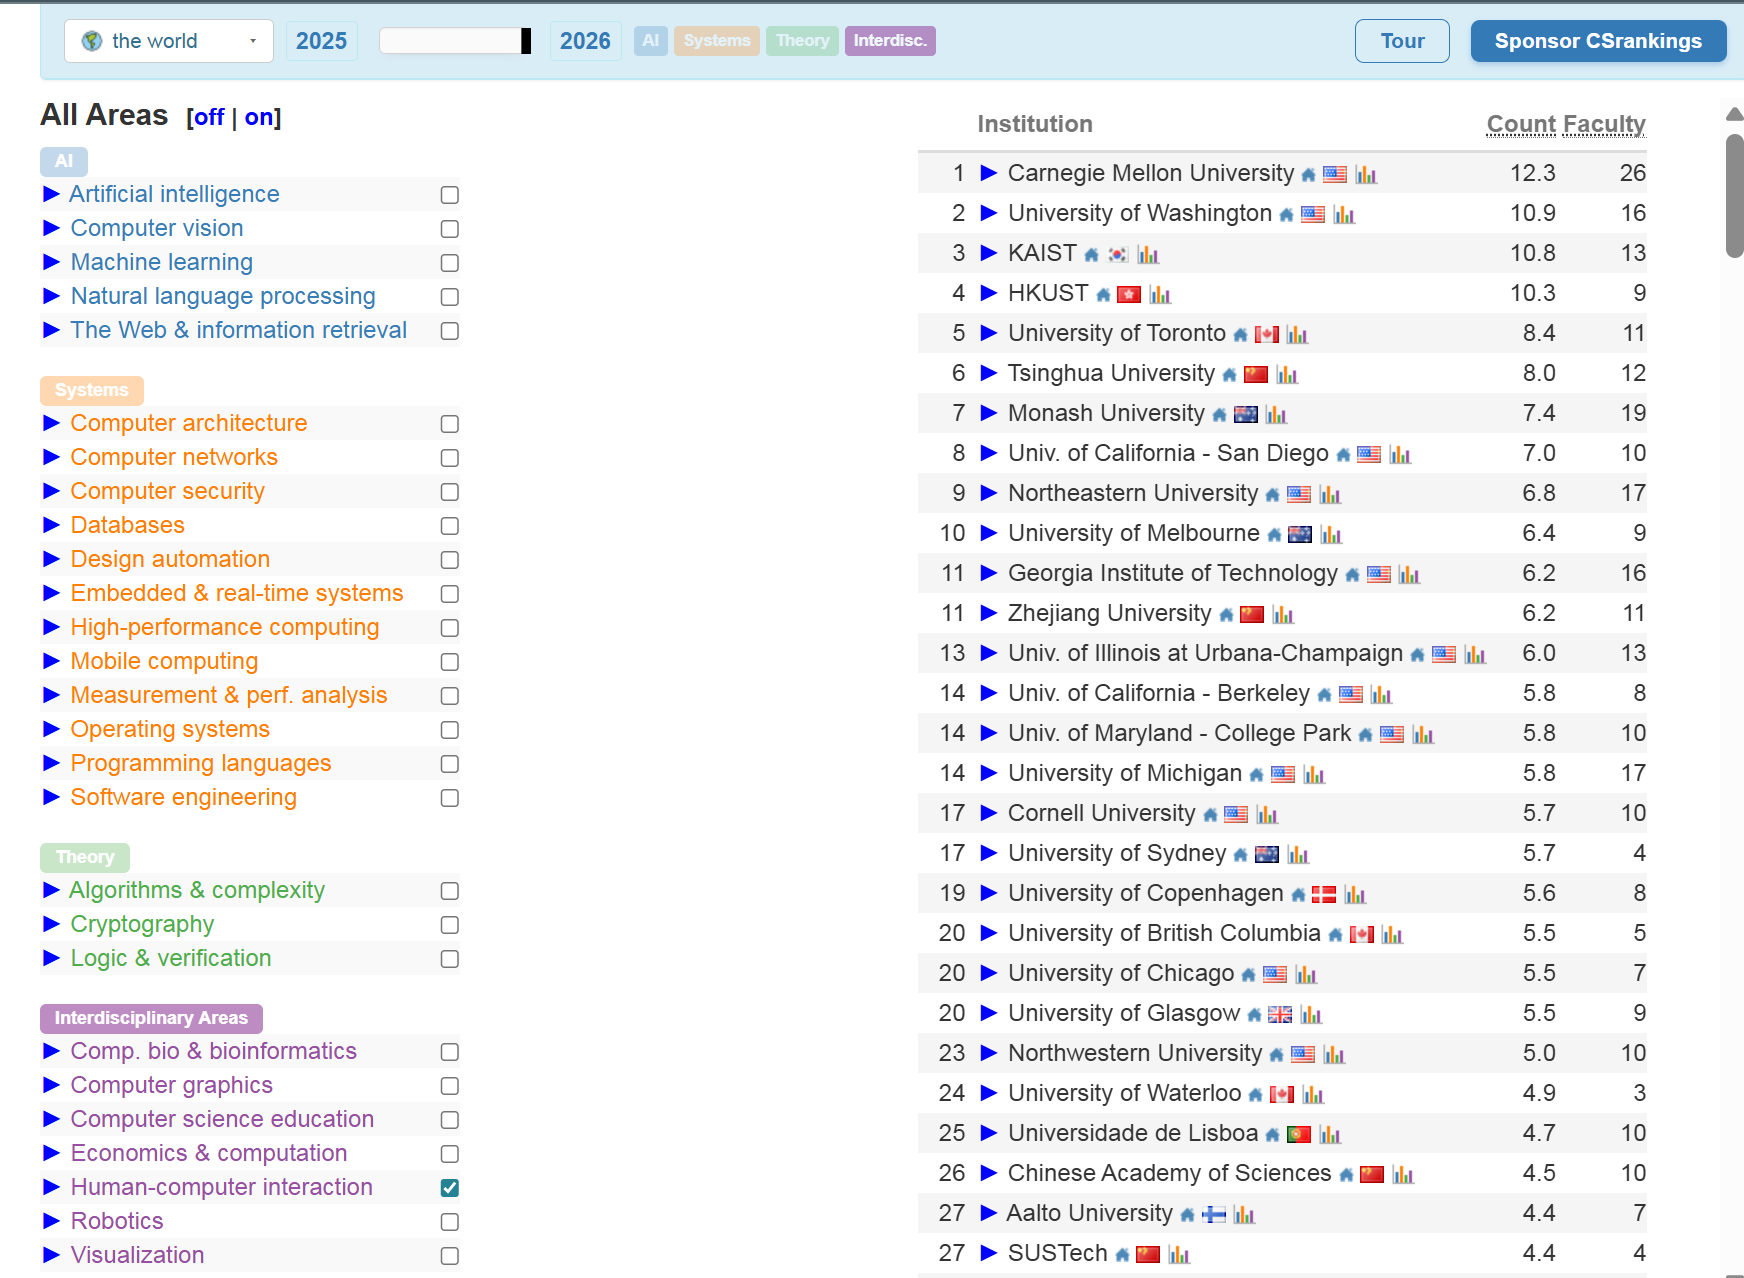Click University of Glasgow's bar chart icon
The image size is (1744, 1278).
(x=1311, y=1015)
